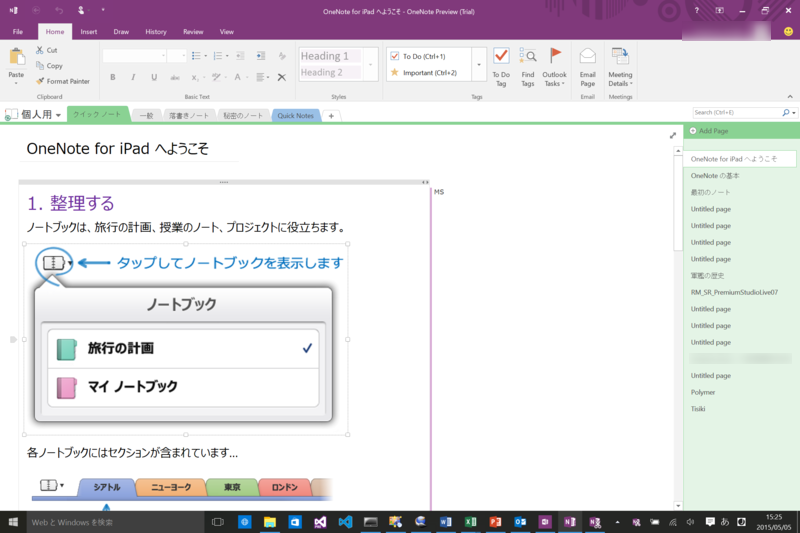Viewport: 800px width, 533px height.
Task: Click the To Do Tag button
Action: pos(501,67)
